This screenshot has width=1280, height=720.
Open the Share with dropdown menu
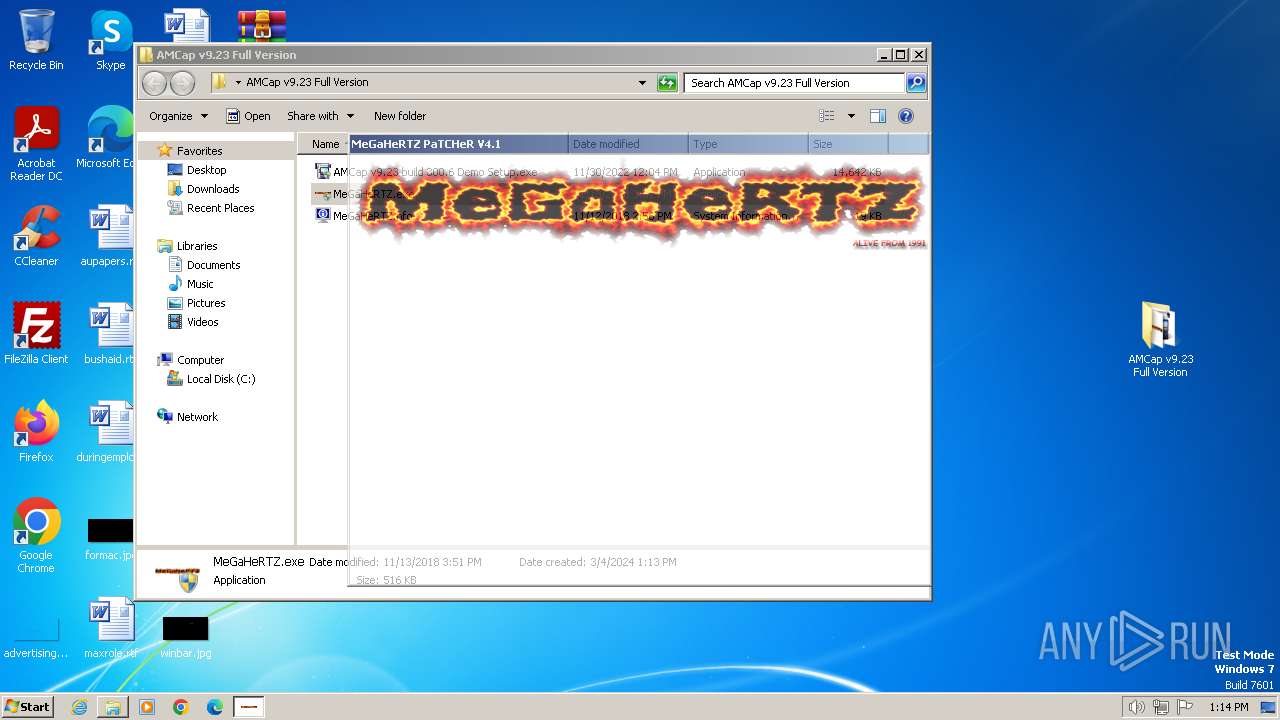(321, 116)
